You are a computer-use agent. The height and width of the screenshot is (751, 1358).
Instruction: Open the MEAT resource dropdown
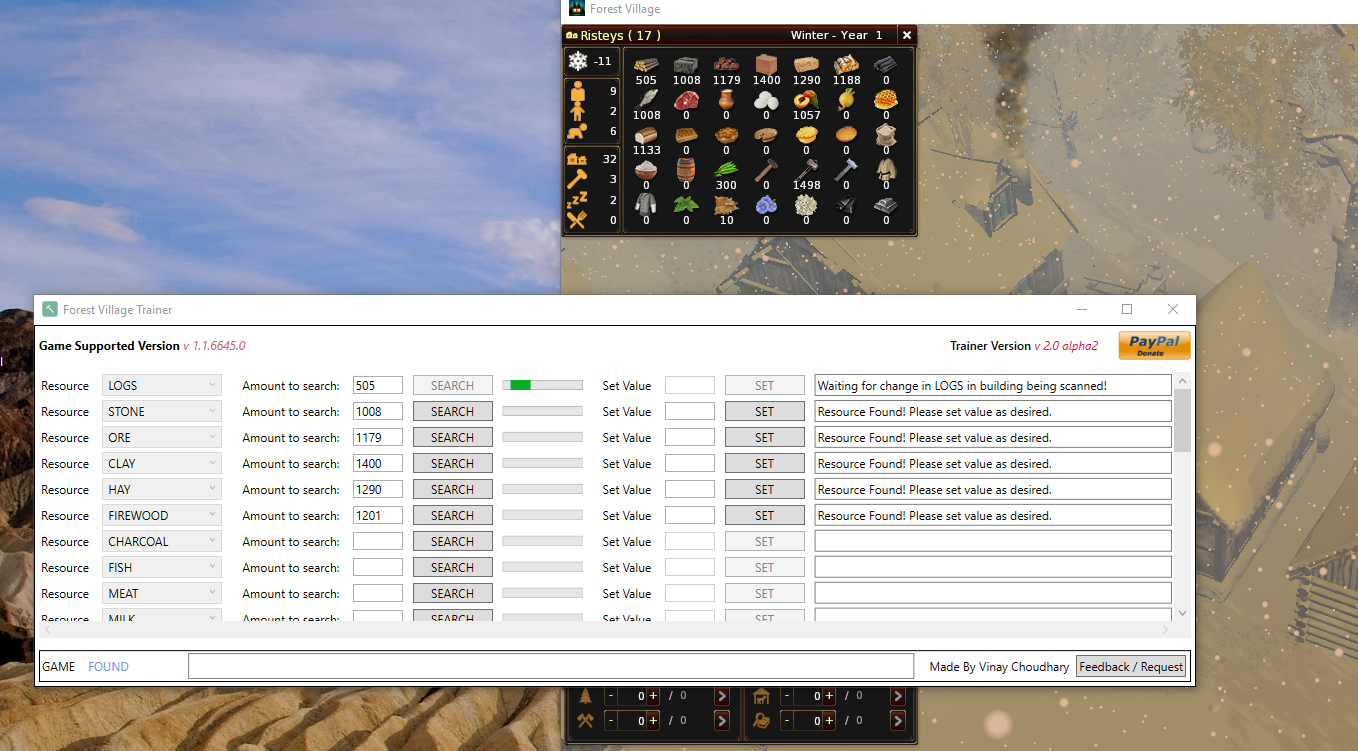[x=161, y=593]
